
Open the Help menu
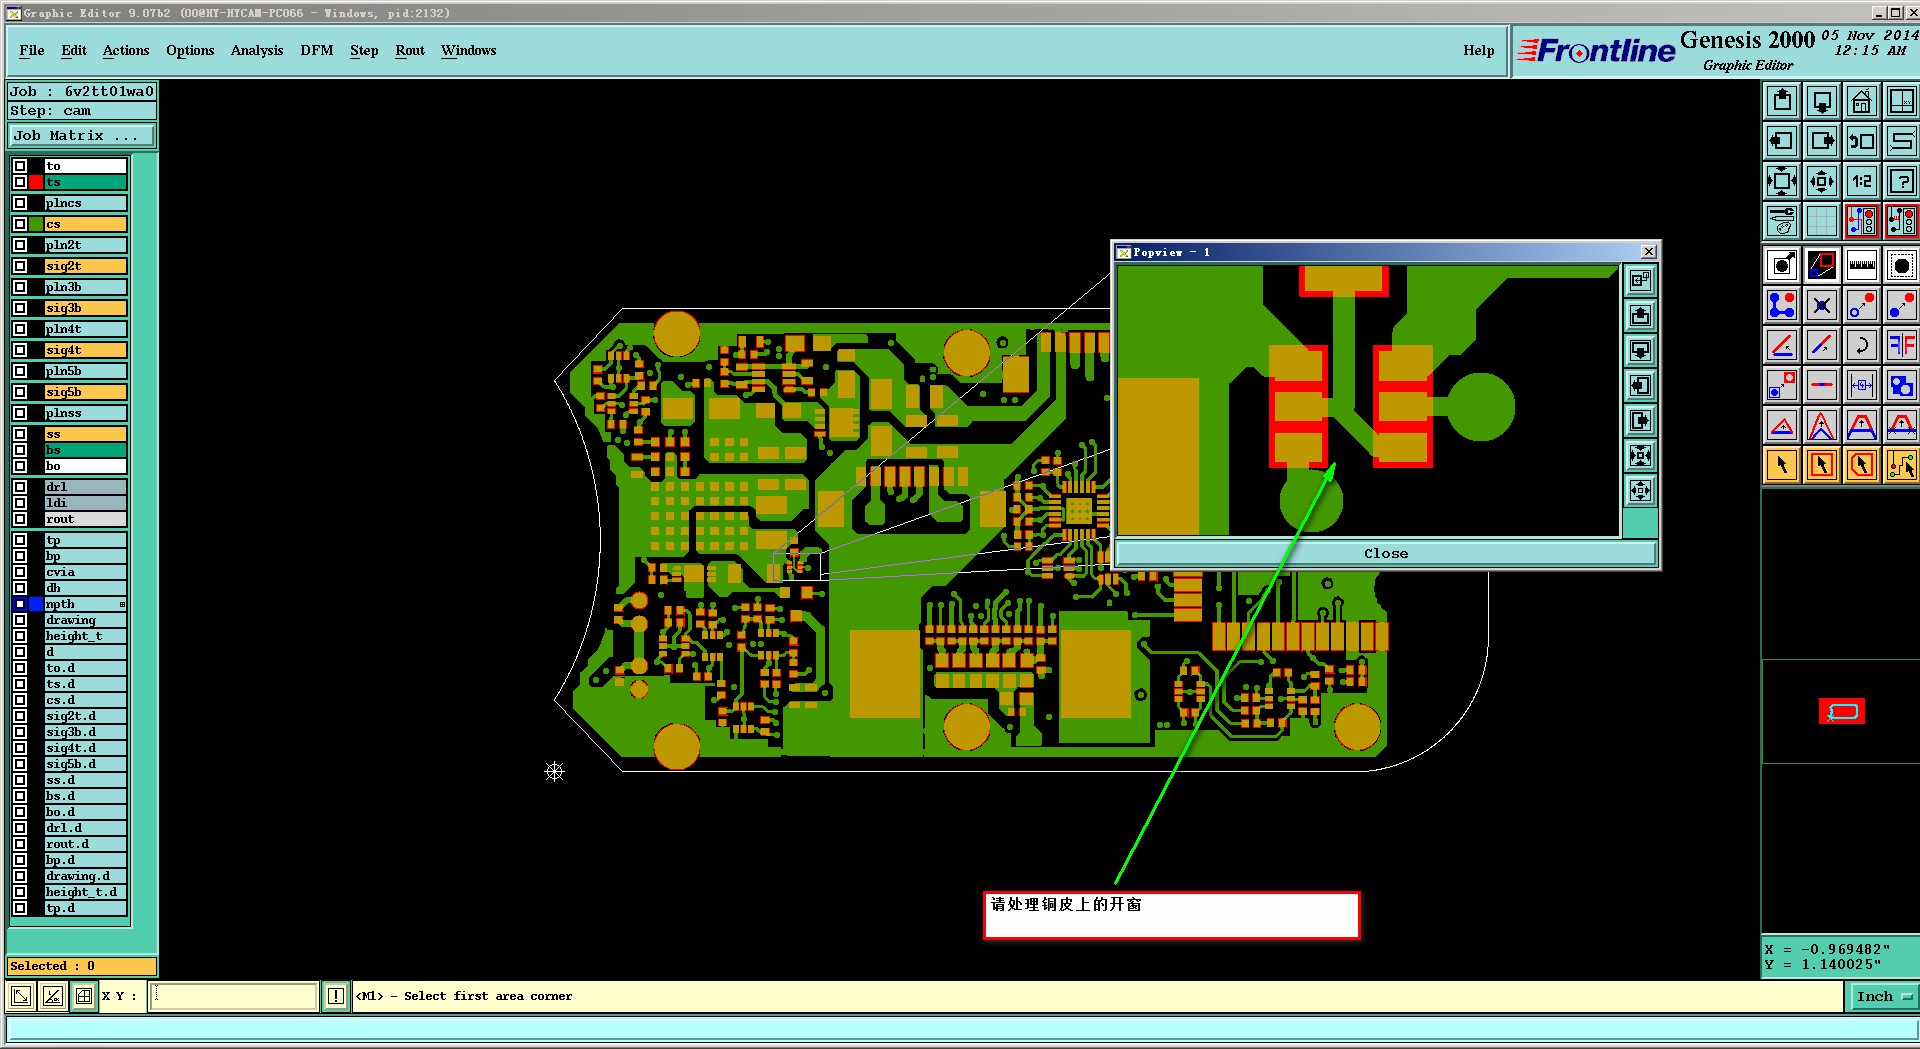click(1479, 50)
